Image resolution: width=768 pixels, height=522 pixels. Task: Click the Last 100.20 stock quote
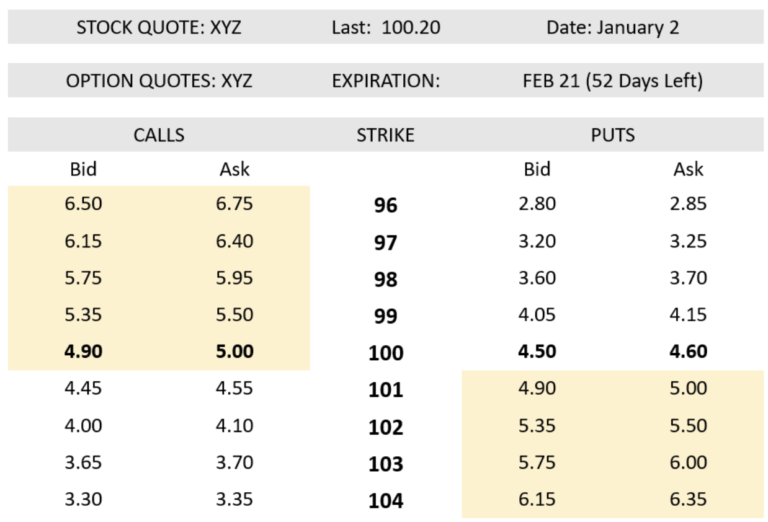coord(386,27)
